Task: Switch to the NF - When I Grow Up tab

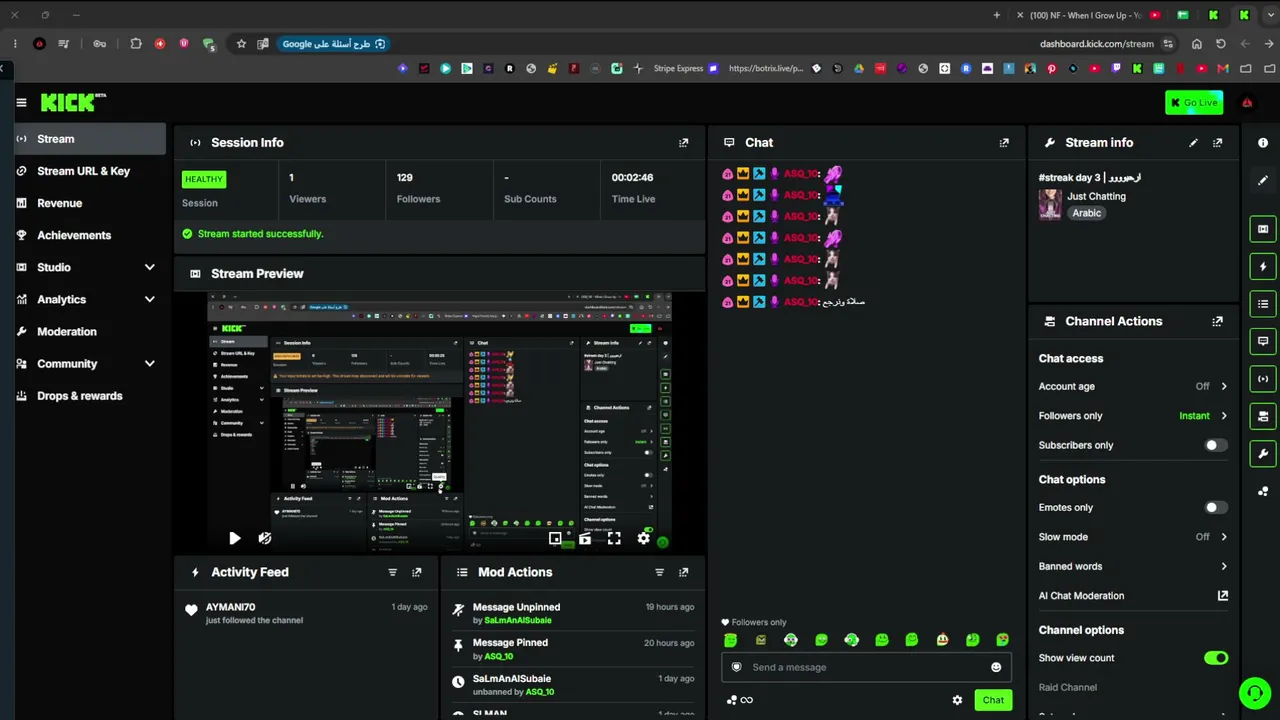Action: [1085, 15]
